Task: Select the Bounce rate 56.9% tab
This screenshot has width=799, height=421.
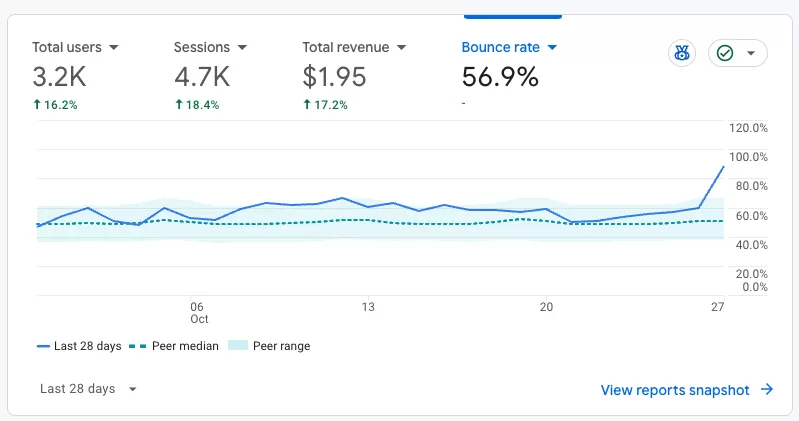Action: tap(510, 74)
